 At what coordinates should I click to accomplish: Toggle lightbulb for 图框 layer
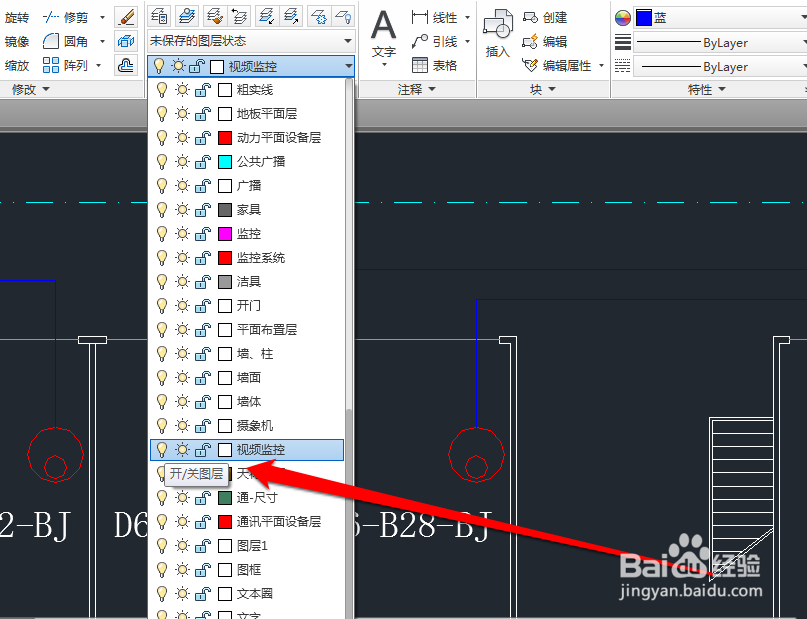click(162, 570)
